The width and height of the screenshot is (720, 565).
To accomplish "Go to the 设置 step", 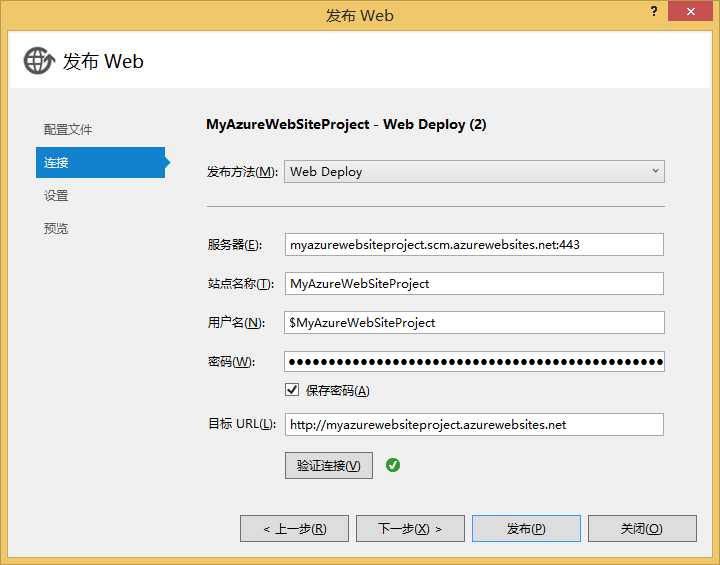I will (56, 196).
